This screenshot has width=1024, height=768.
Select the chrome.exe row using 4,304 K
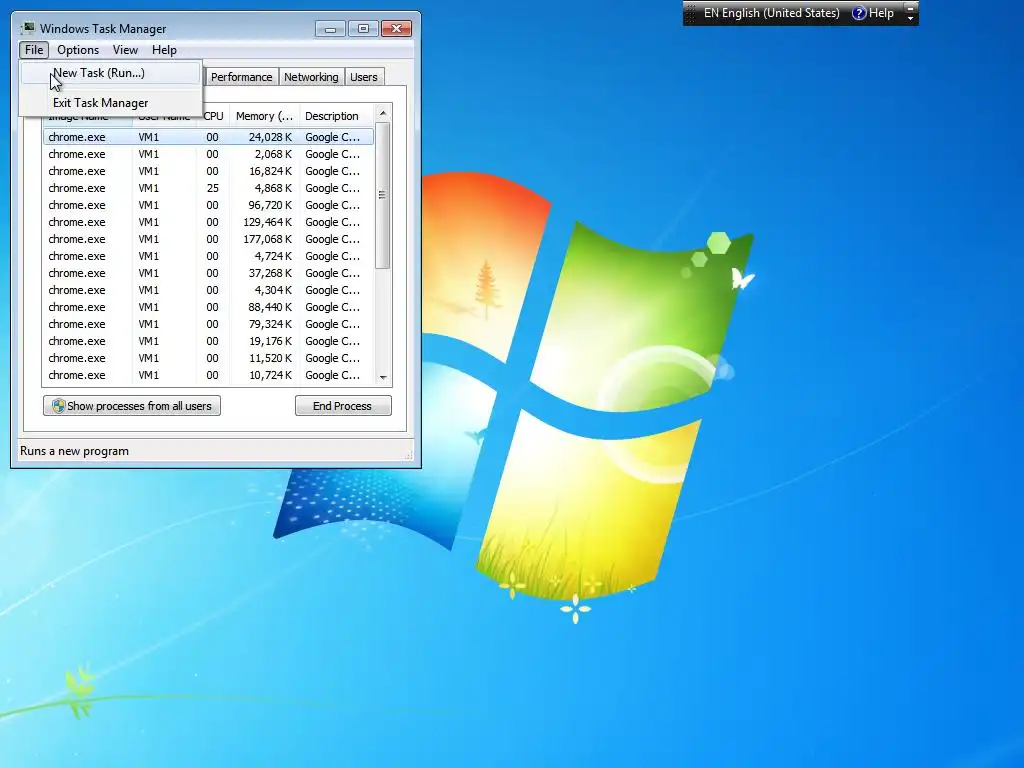click(x=209, y=290)
